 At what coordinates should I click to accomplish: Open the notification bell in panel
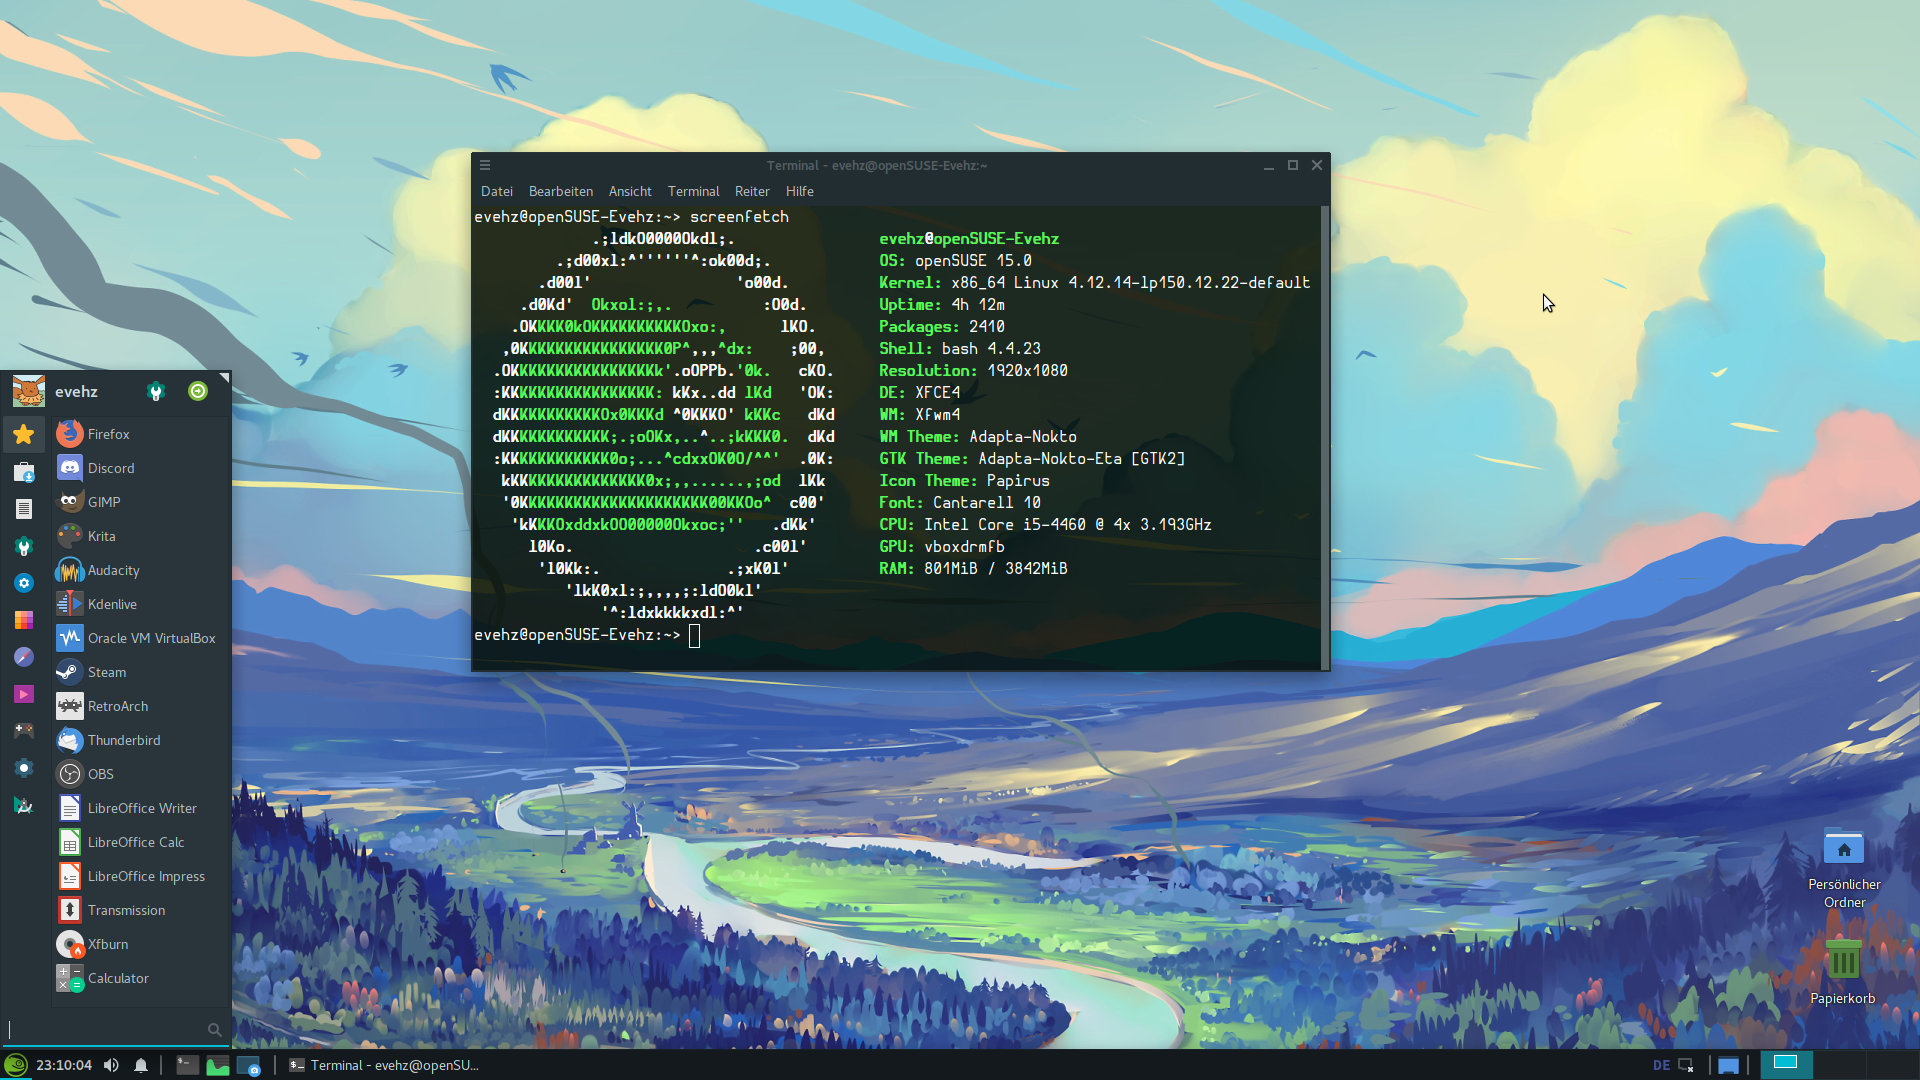[x=141, y=1065]
